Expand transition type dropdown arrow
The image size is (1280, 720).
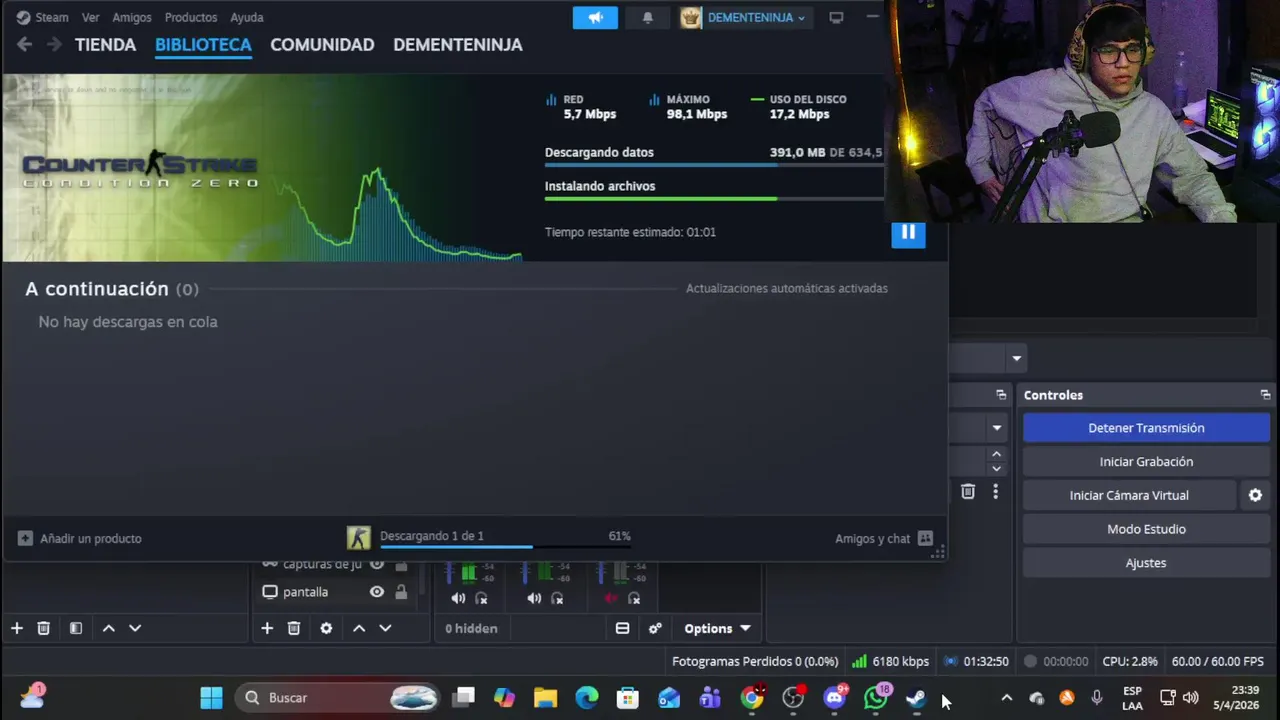[x=997, y=428]
